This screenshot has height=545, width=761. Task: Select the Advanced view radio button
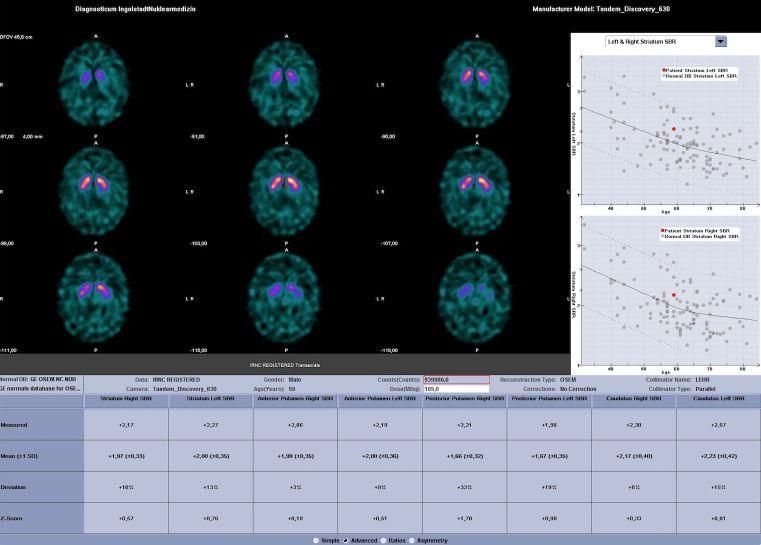(346, 540)
